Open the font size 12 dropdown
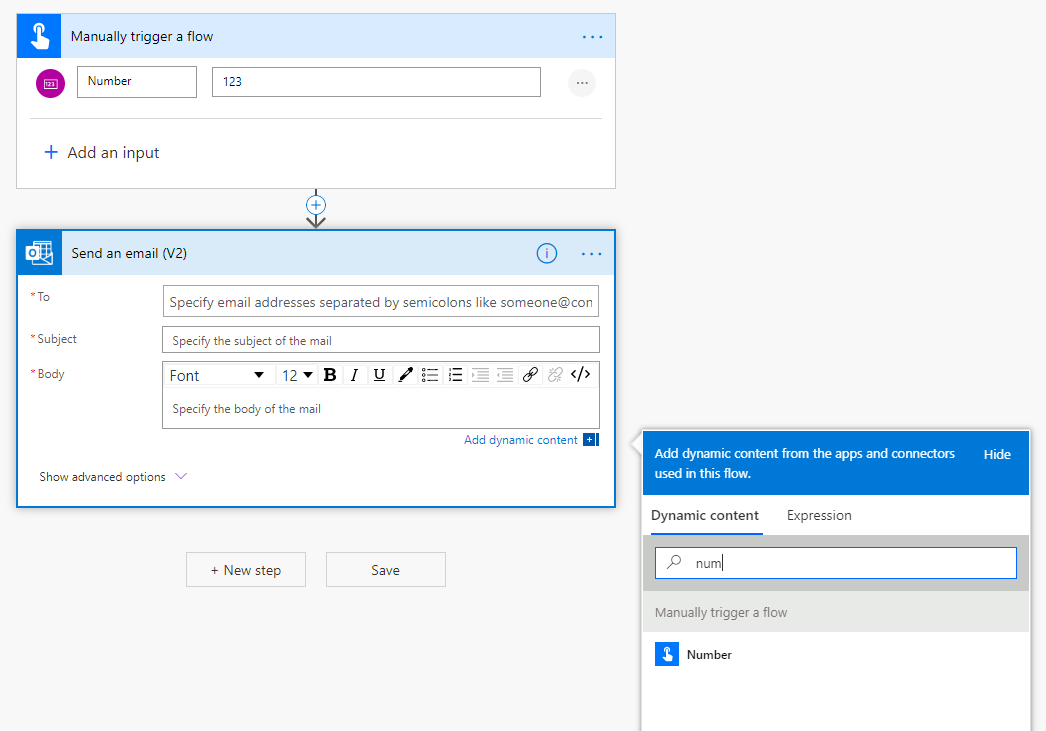 296,374
